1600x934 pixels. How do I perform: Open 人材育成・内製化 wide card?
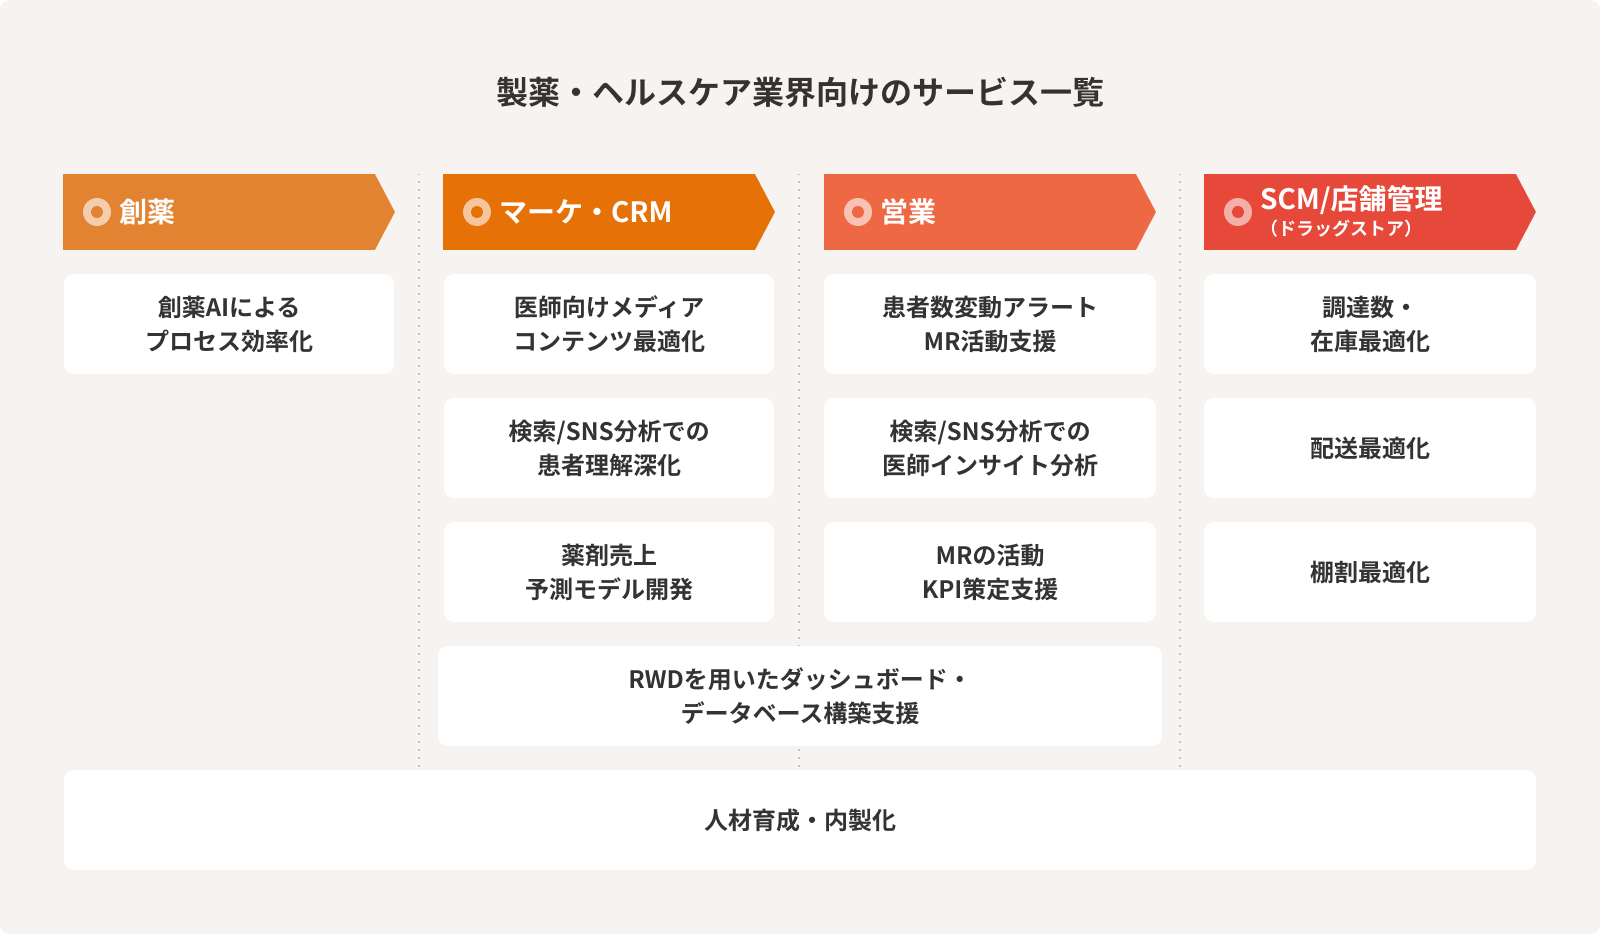point(800,820)
